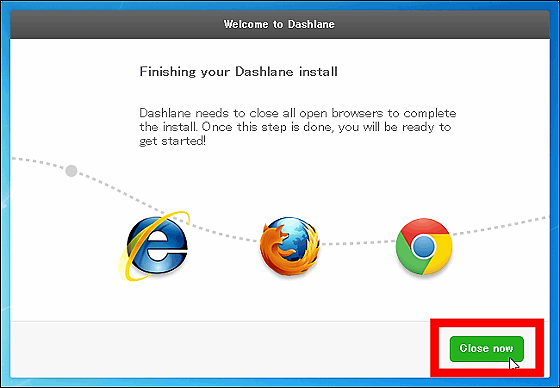The image size is (560, 388).
Task: Select the Firefox browser icon
Action: point(290,246)
